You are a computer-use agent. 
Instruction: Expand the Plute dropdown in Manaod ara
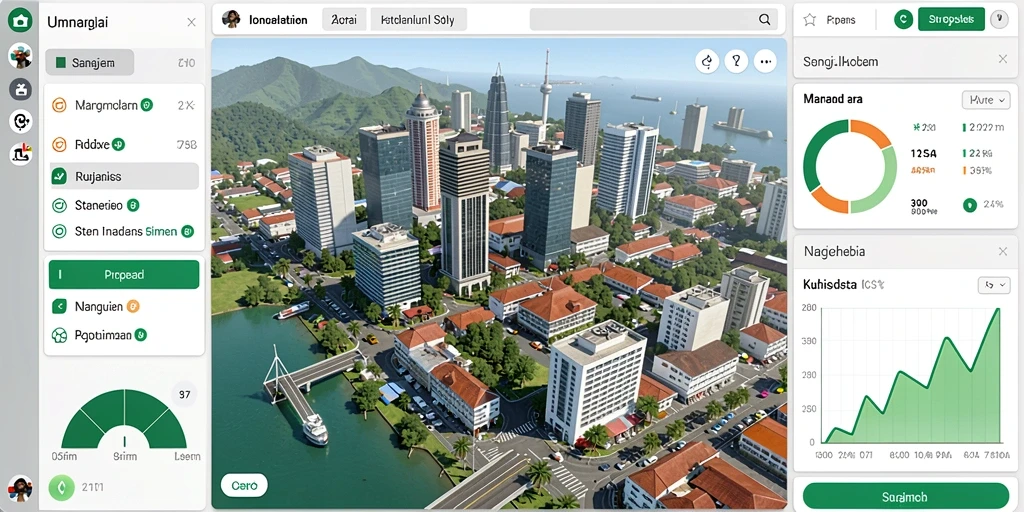coord(986,100)
